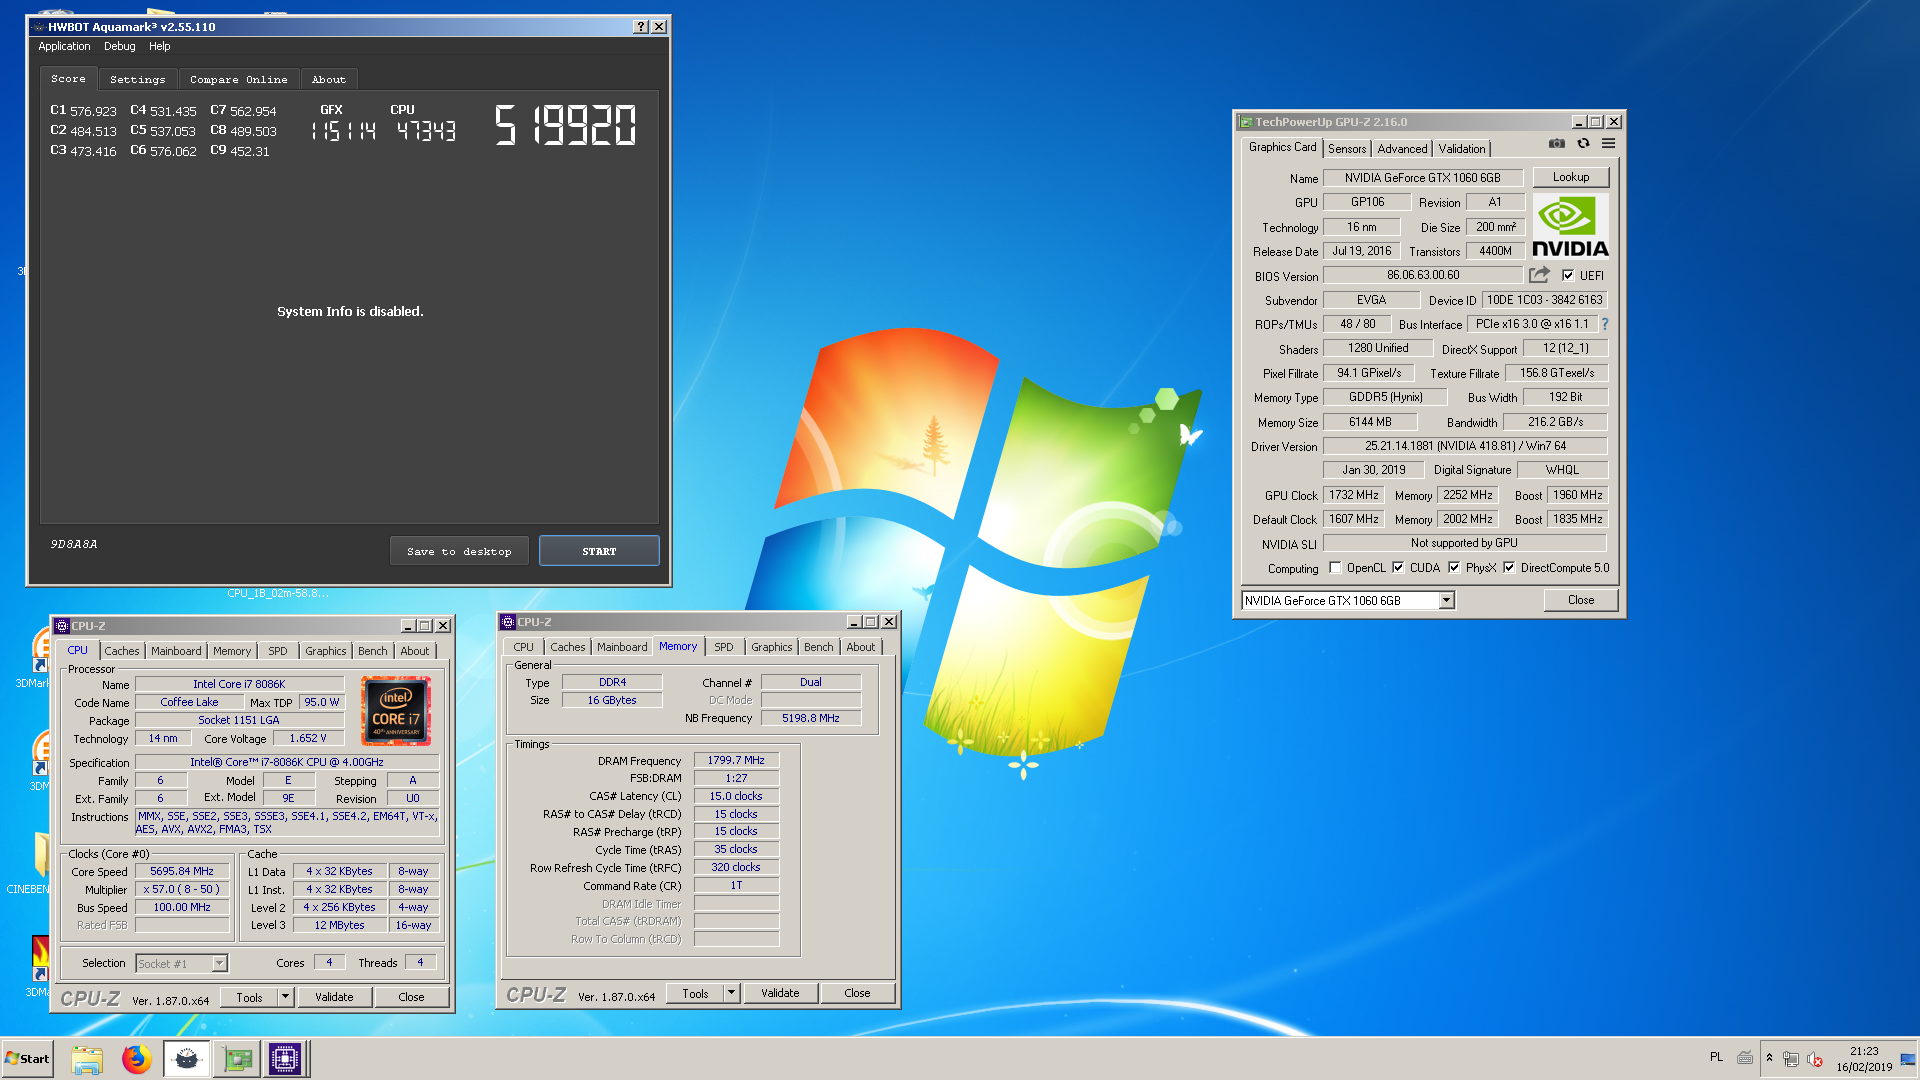Click the GPU-Z title bar icon

(x=1246, y=122)
